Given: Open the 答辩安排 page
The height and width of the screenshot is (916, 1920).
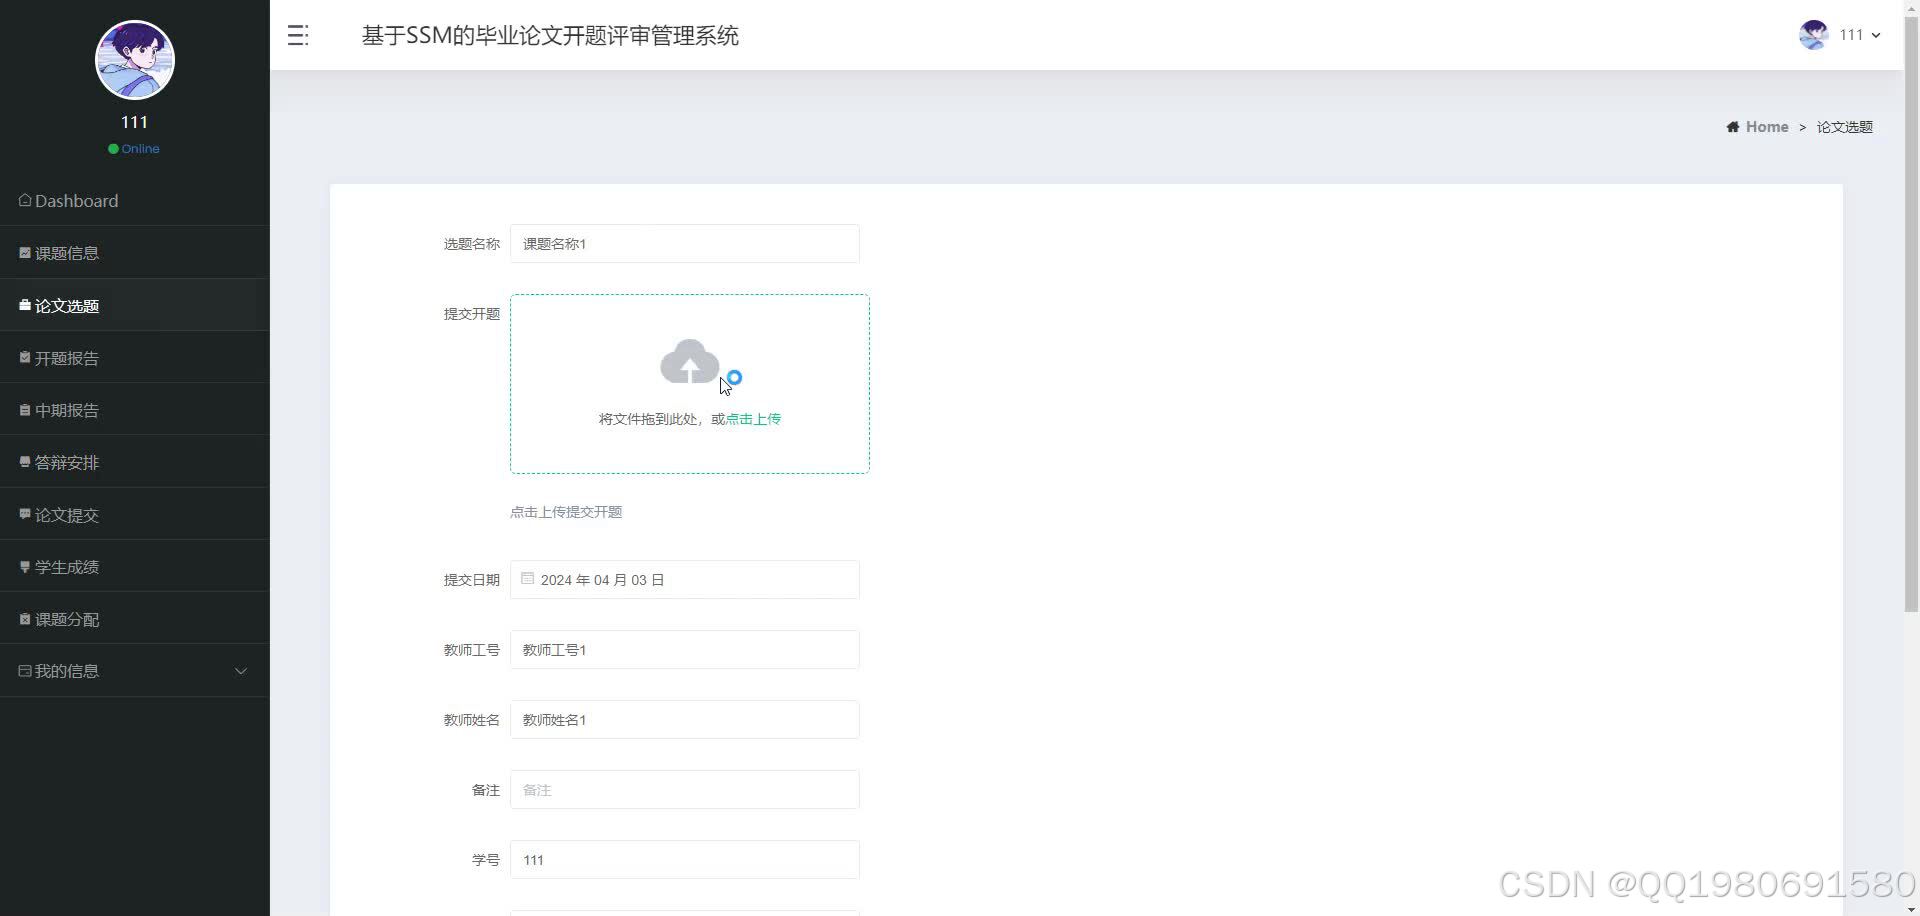Looking at the screenshot, I should 65,461.
